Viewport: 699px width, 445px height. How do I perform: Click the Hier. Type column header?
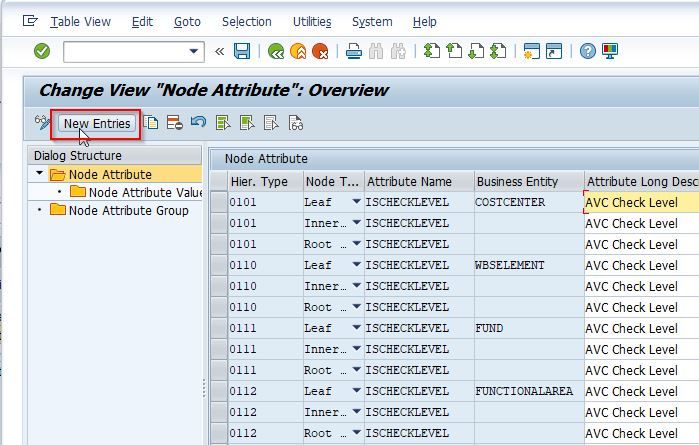265,181
